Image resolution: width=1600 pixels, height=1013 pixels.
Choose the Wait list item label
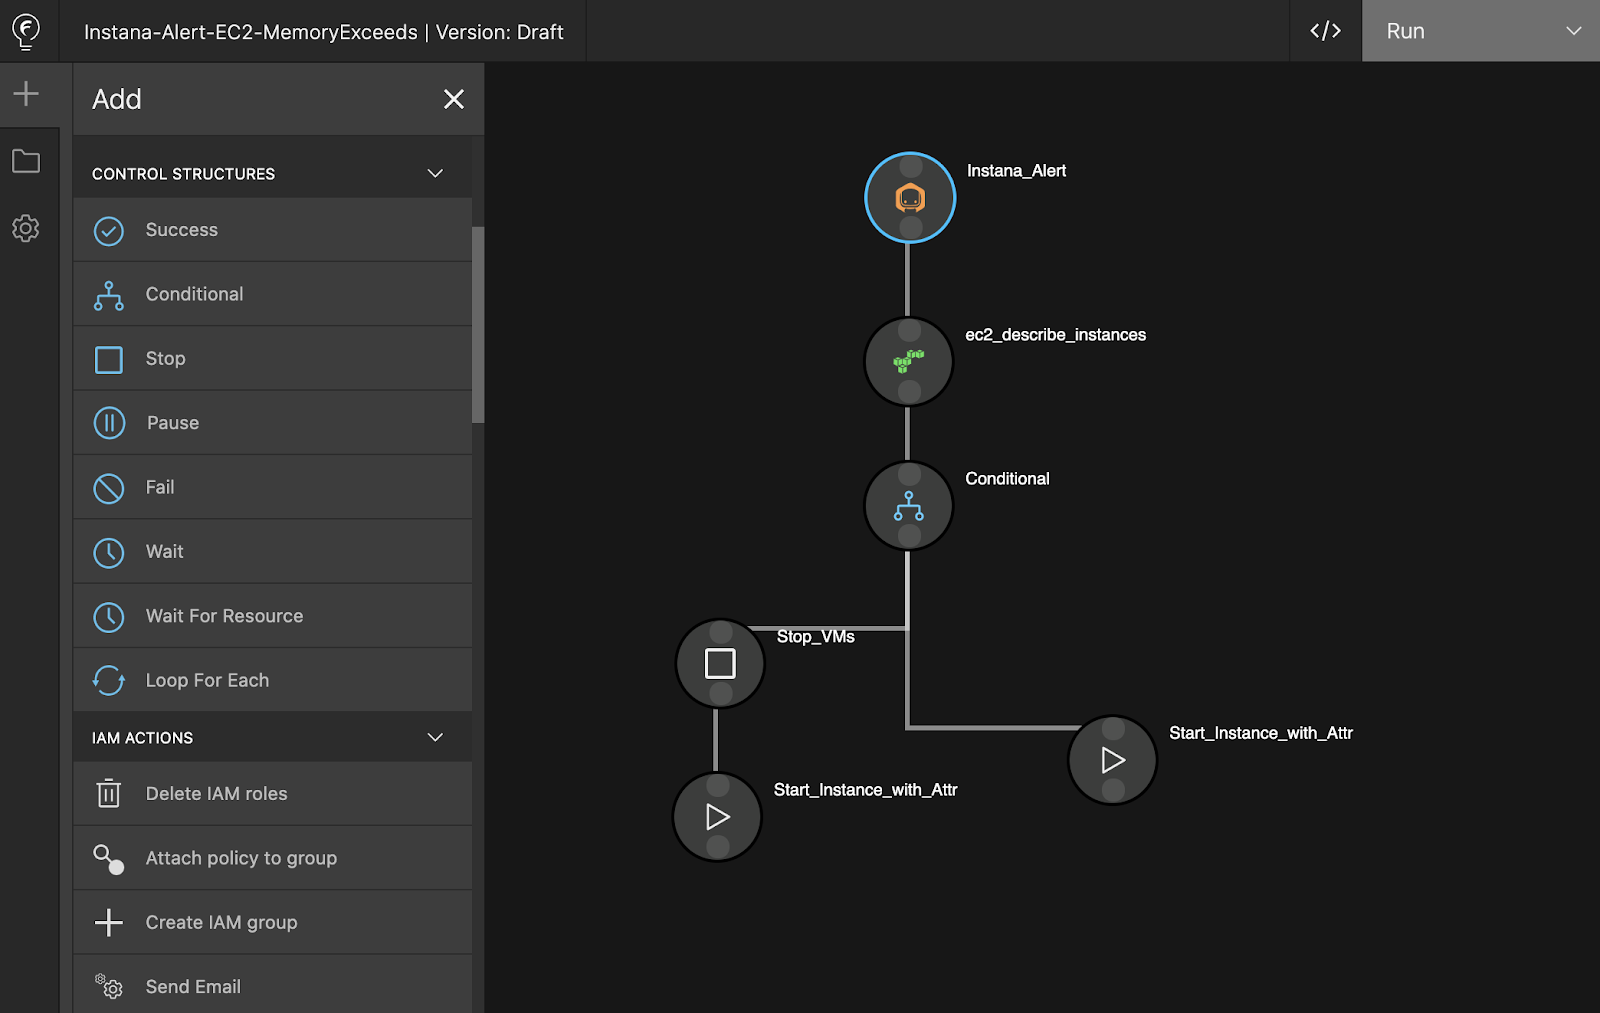pos(165,551)
